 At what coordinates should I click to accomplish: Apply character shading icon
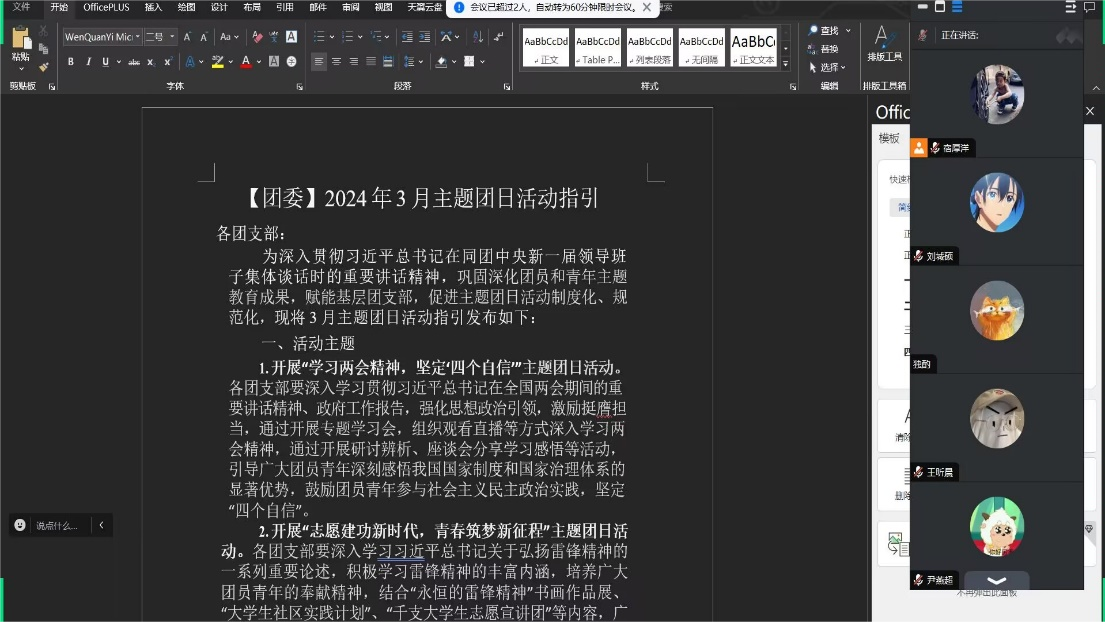pyautogui.click(x=274, y=62)
